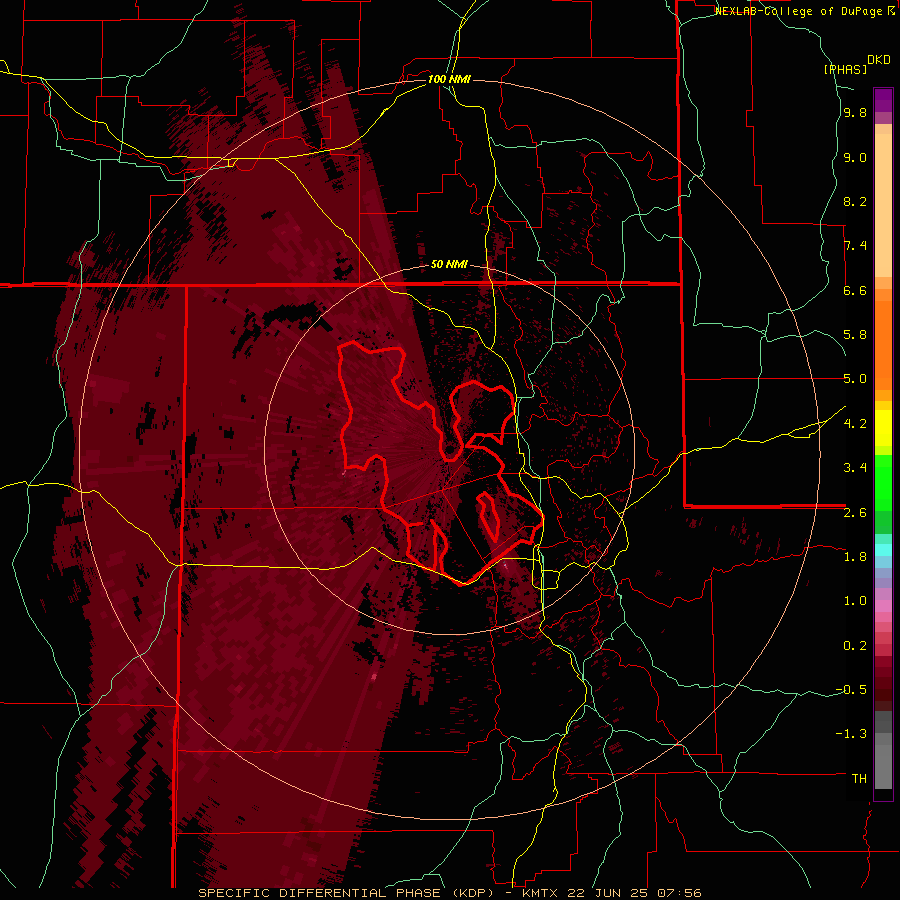Screen dimensions: 900x900
Task: Click the "SPECIFIC DIFFERENTIAL PHASE" caption text
Action: click(320, 893)
